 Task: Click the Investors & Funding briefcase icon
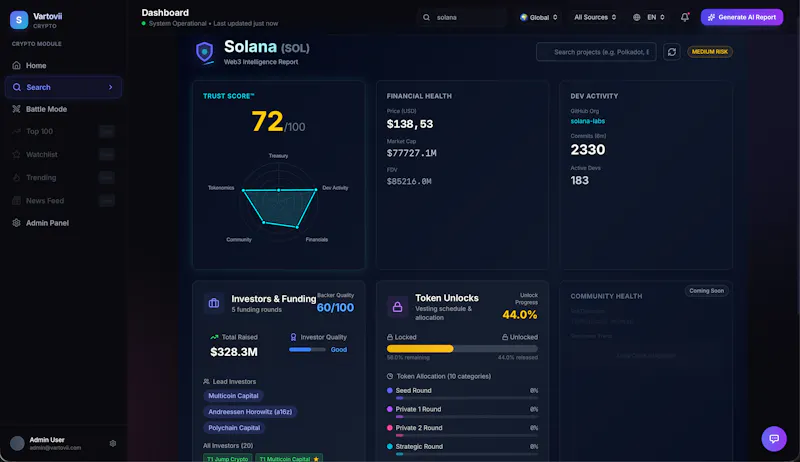[214, 303]
